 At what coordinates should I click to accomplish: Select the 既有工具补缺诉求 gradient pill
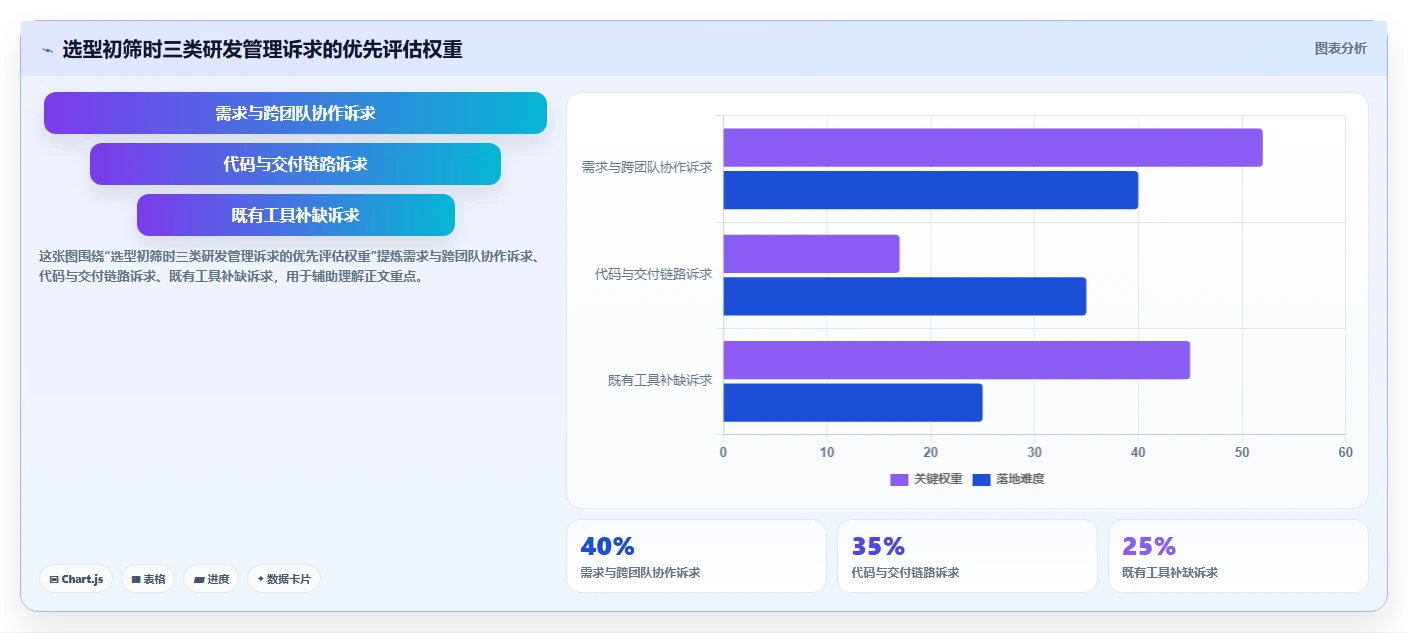click(295, 215)
